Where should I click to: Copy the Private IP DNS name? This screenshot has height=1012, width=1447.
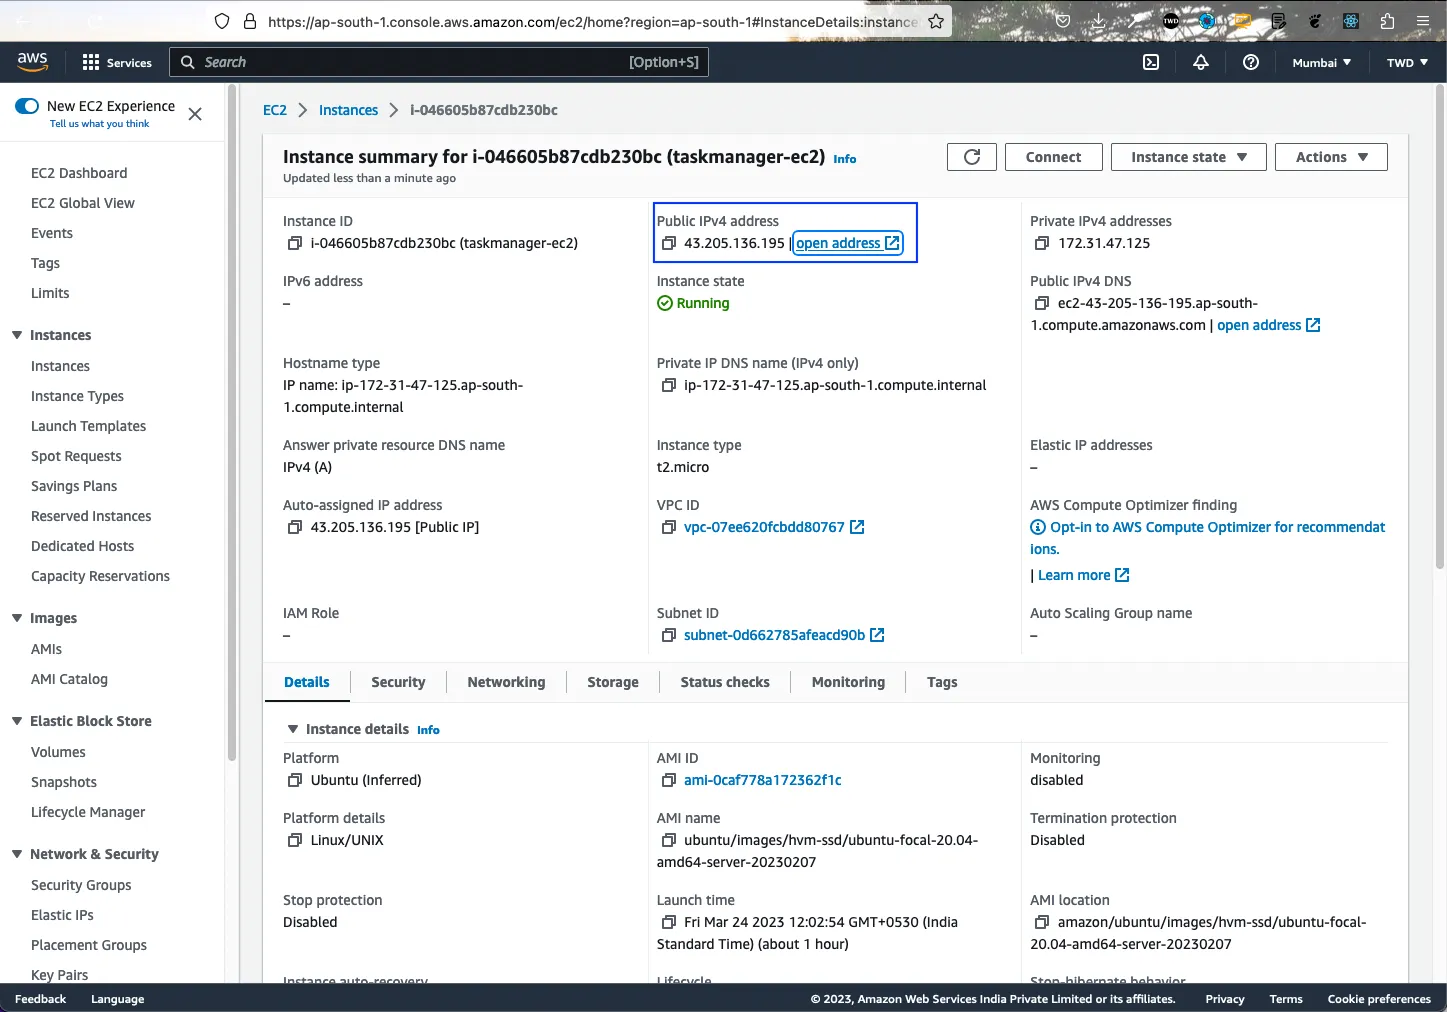(x=669, y=385)
